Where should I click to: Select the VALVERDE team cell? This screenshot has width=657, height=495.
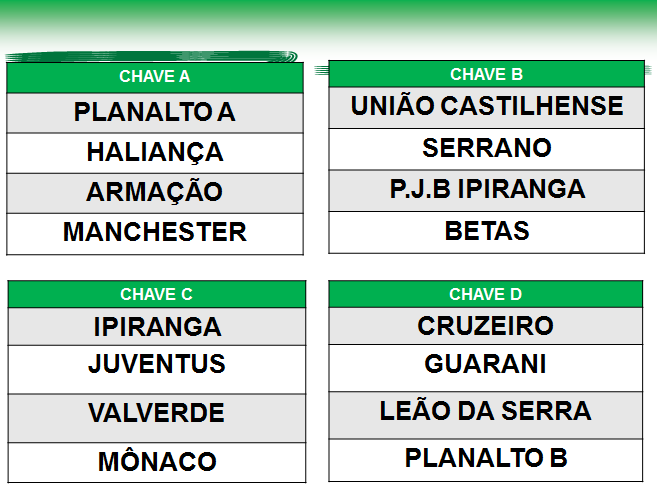(156, 414)
